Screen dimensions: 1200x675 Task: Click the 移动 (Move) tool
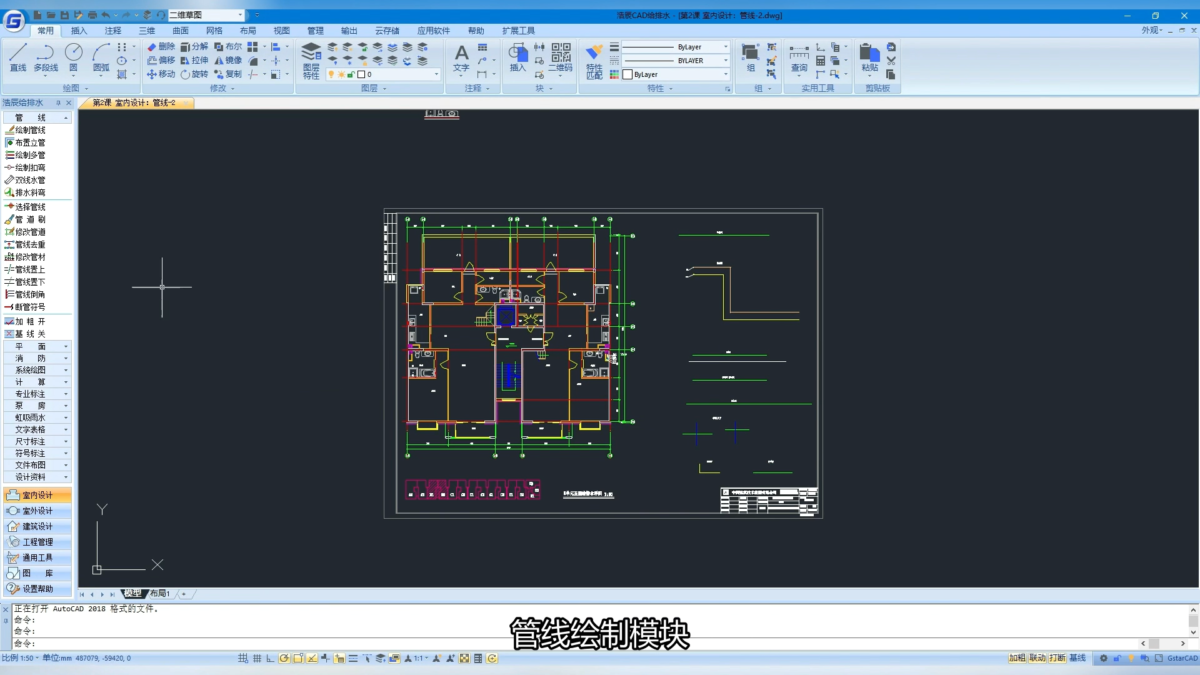coord(160,74)
